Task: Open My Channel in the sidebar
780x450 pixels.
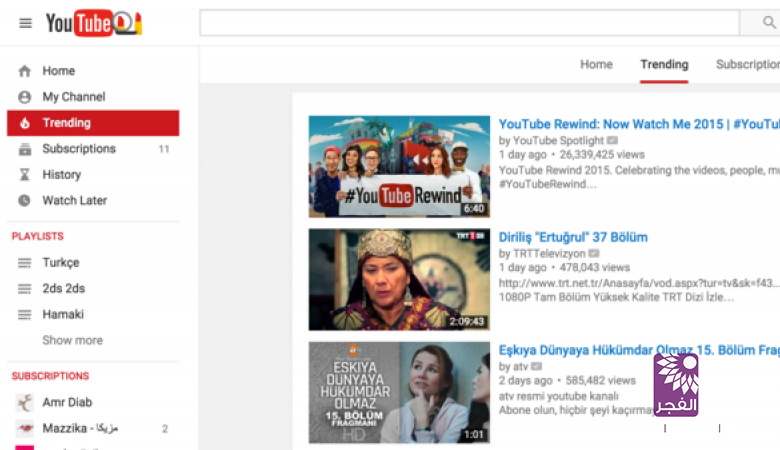Action: (73, 97)
